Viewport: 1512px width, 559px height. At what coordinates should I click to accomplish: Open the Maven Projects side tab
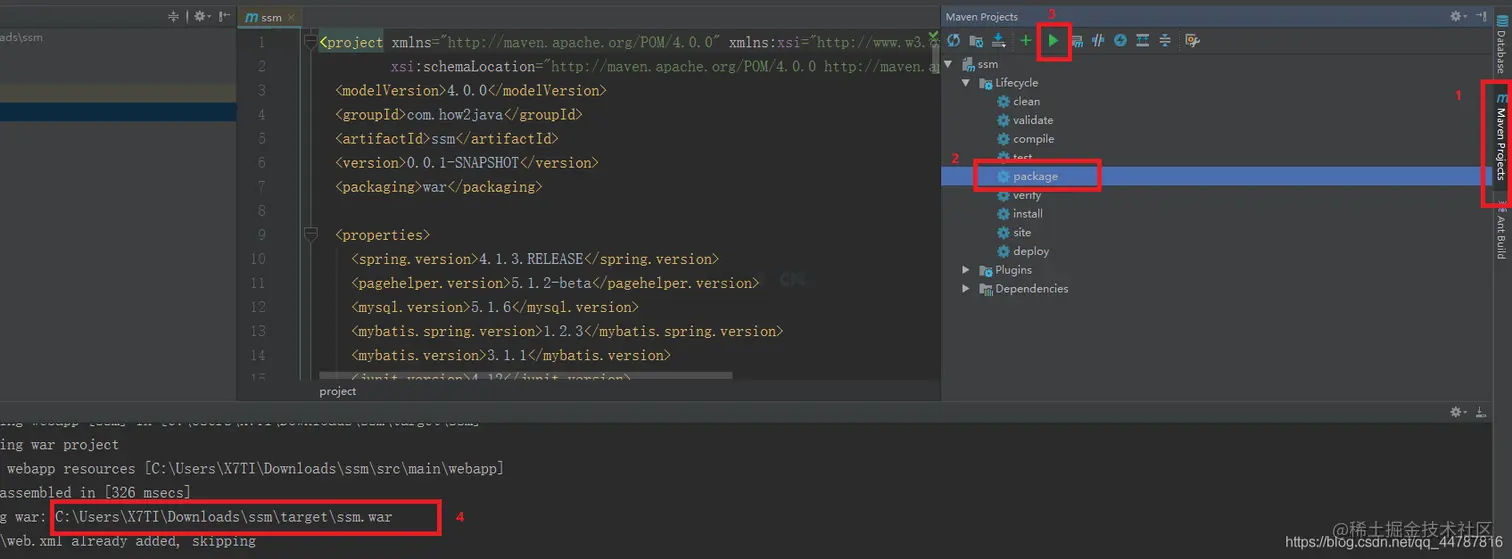coord(1501,138)
